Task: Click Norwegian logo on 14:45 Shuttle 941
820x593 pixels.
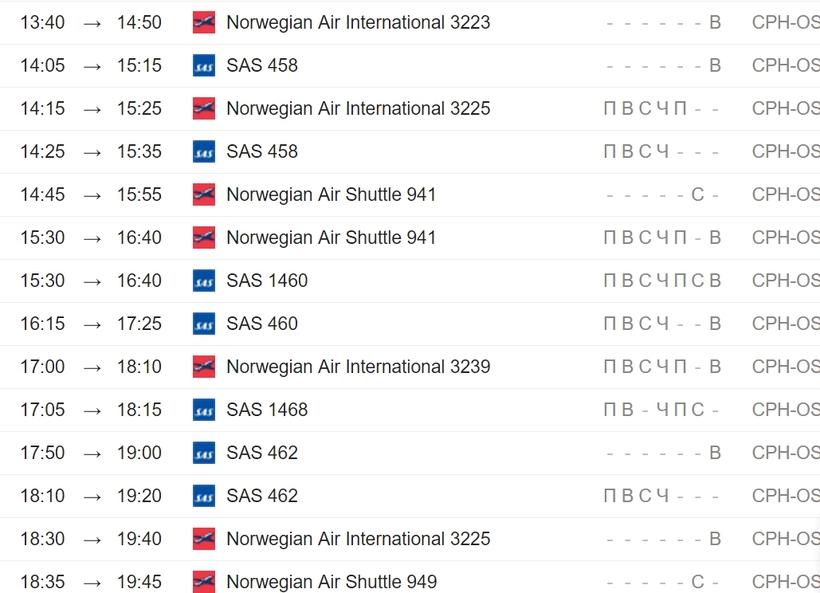Action: (x=204, y=195)
